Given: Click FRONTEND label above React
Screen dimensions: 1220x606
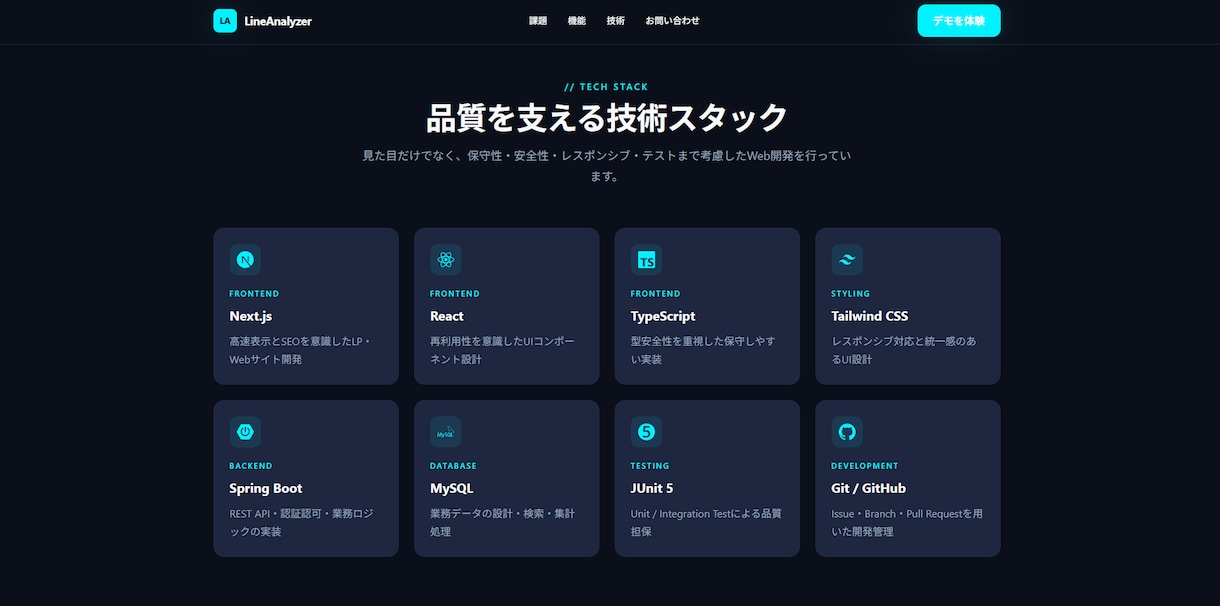Looking at the screenshot, I should point(455,294).
